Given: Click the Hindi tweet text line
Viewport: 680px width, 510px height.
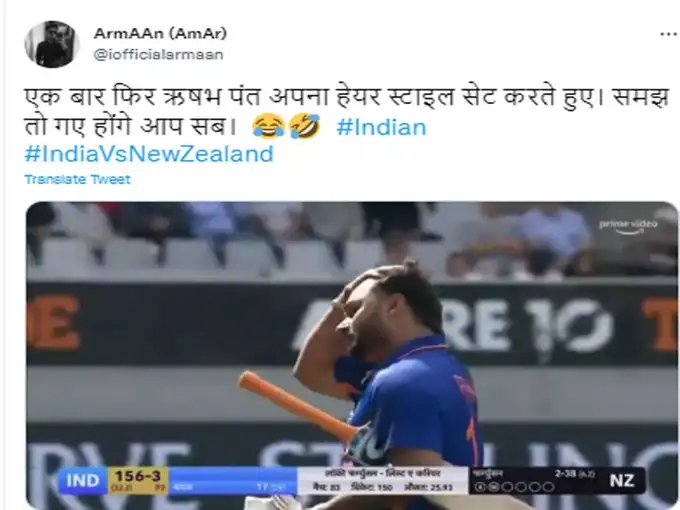Looking at the screenshot, I should (x=347, y=97).
